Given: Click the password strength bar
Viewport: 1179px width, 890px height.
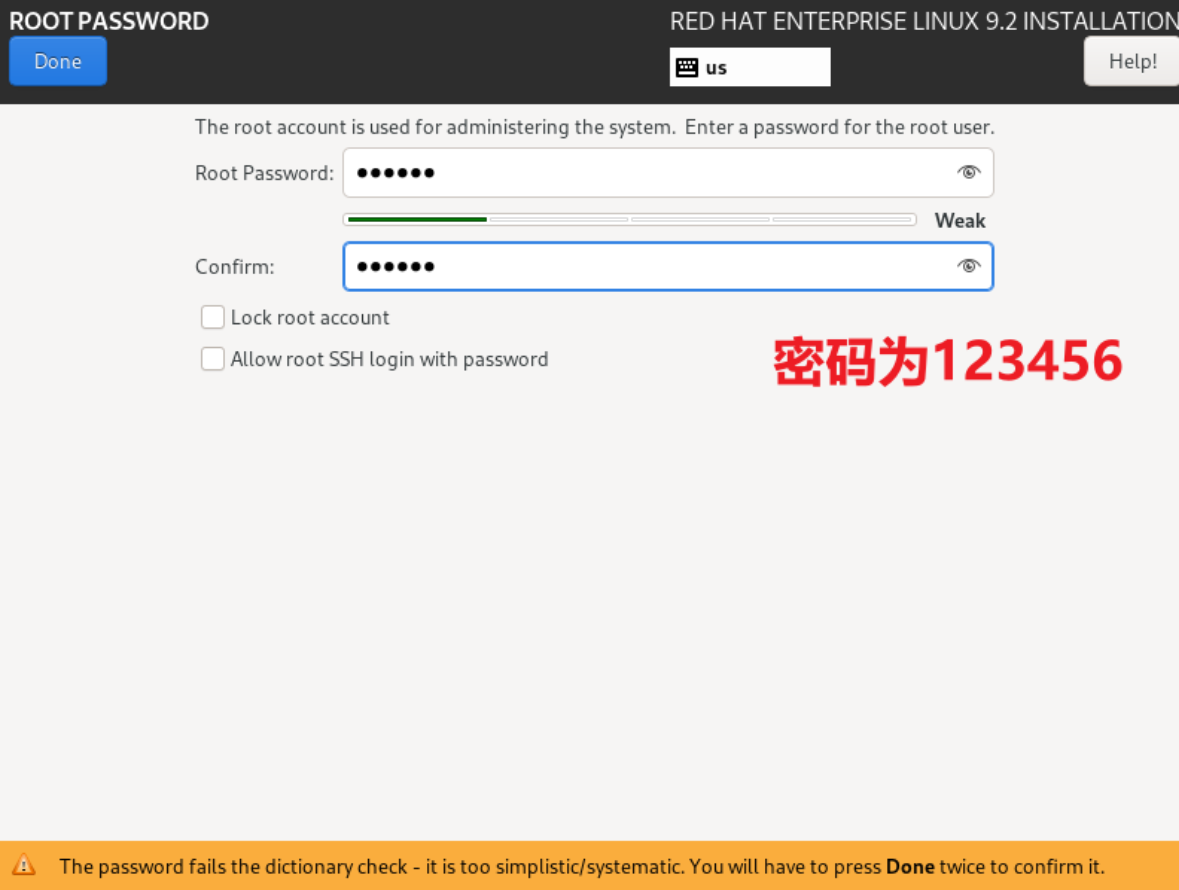Looking at the screenshot, I should [x=629, y=219].
